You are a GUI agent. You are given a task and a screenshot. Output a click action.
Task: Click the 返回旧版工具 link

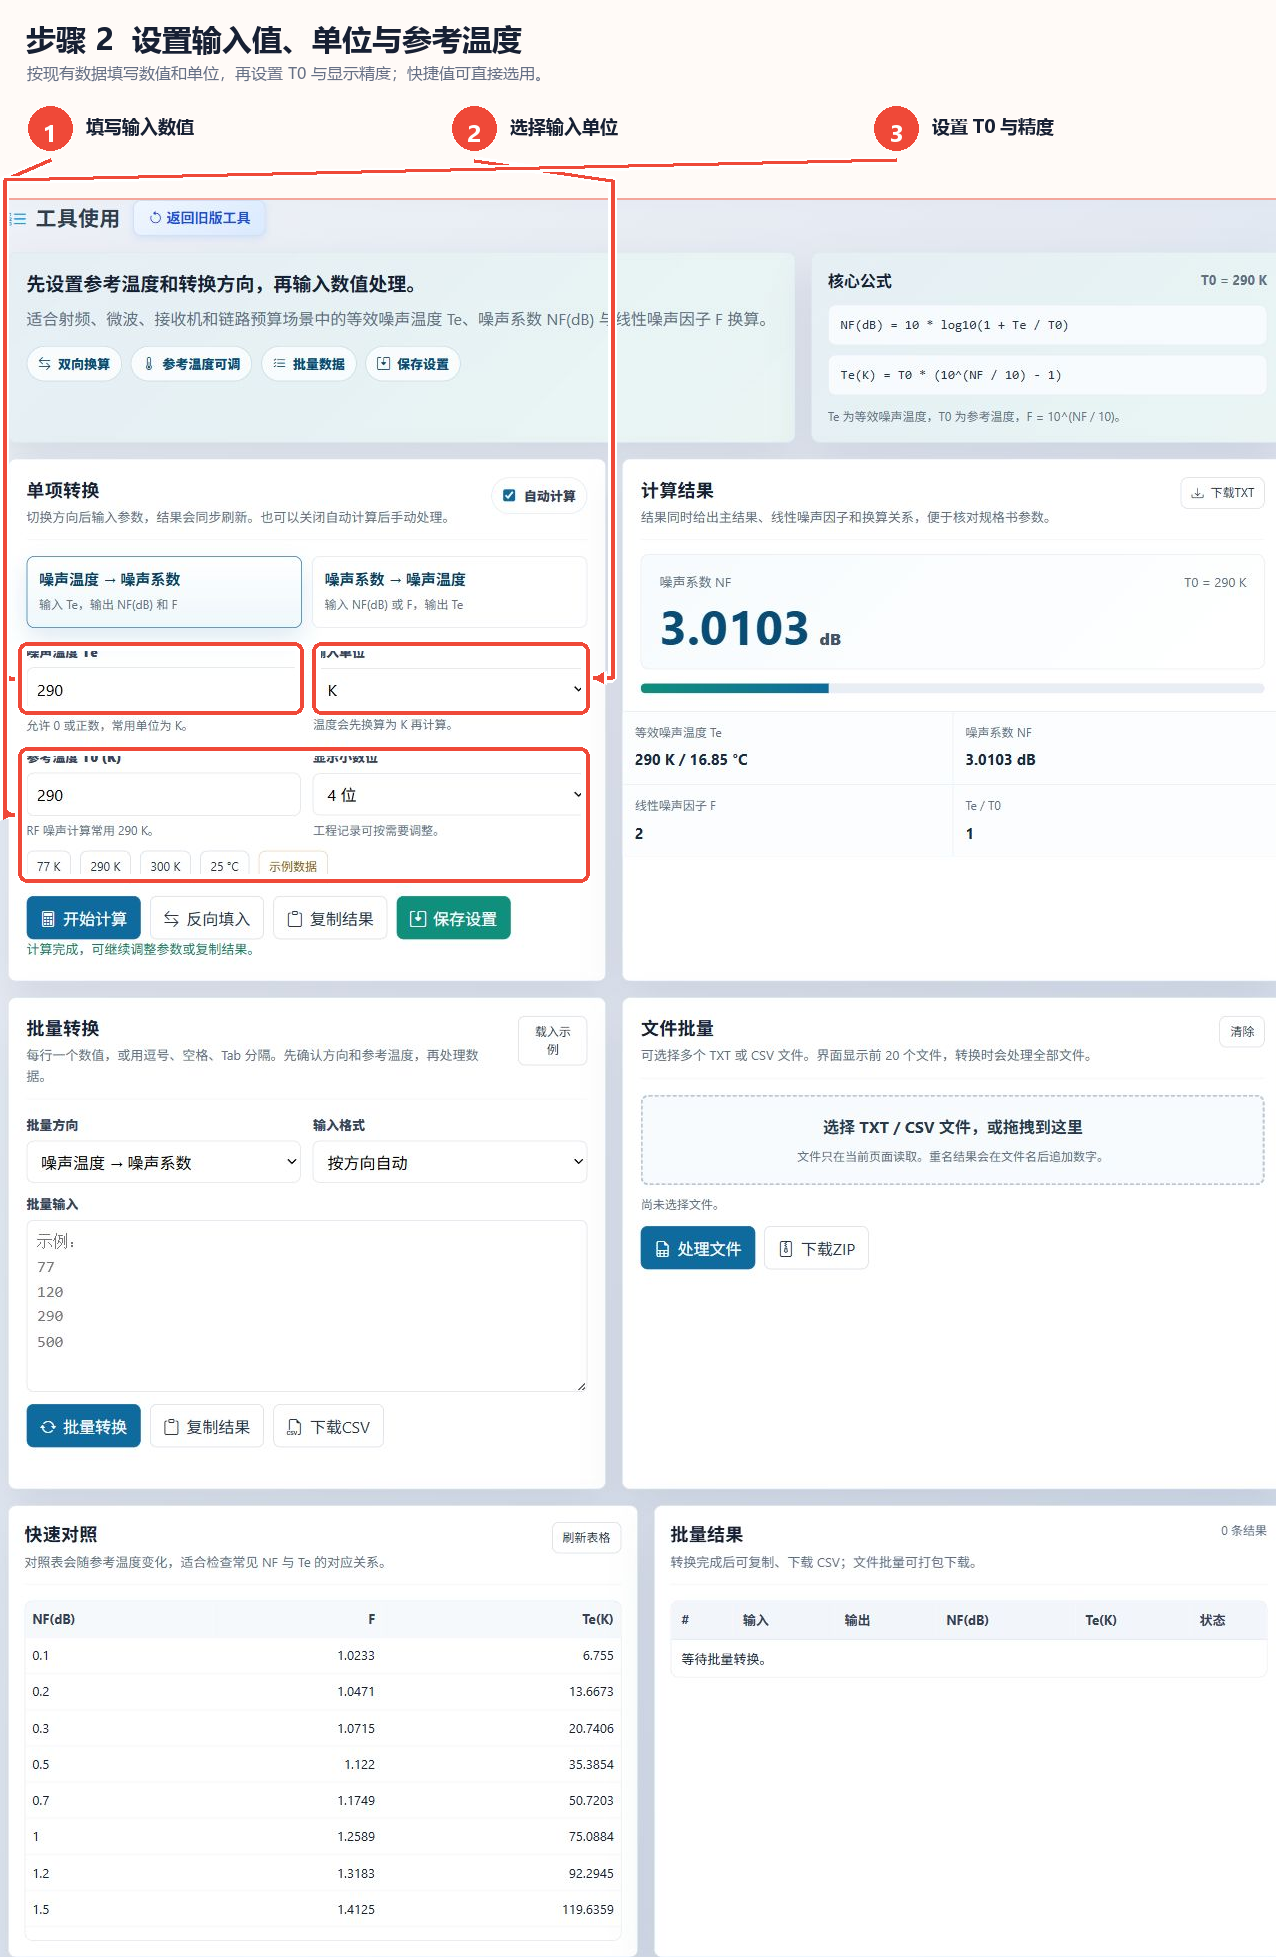tap(200, 218)
